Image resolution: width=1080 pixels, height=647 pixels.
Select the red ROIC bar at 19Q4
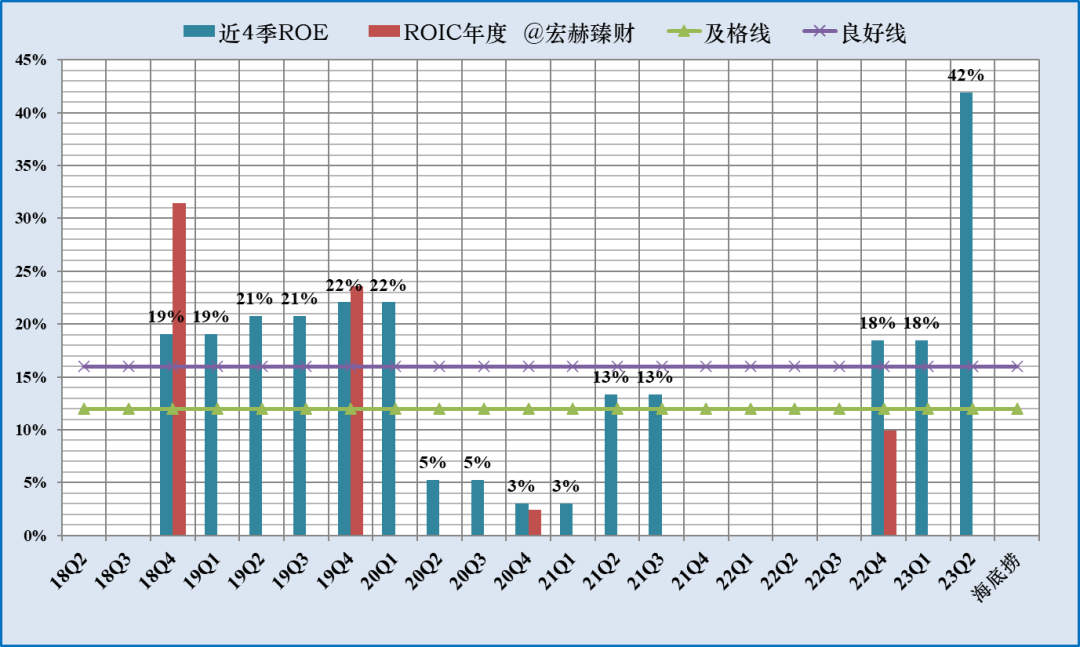pos(357,411)
